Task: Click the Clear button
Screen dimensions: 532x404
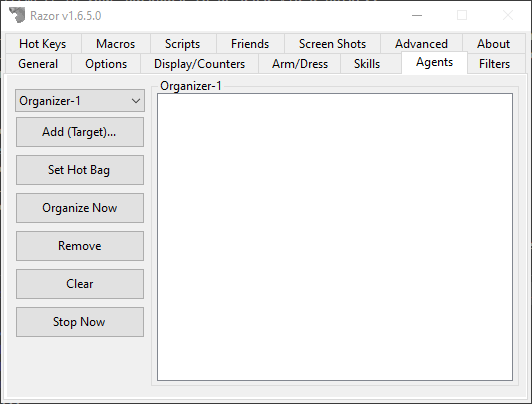Action: [80, 284]
